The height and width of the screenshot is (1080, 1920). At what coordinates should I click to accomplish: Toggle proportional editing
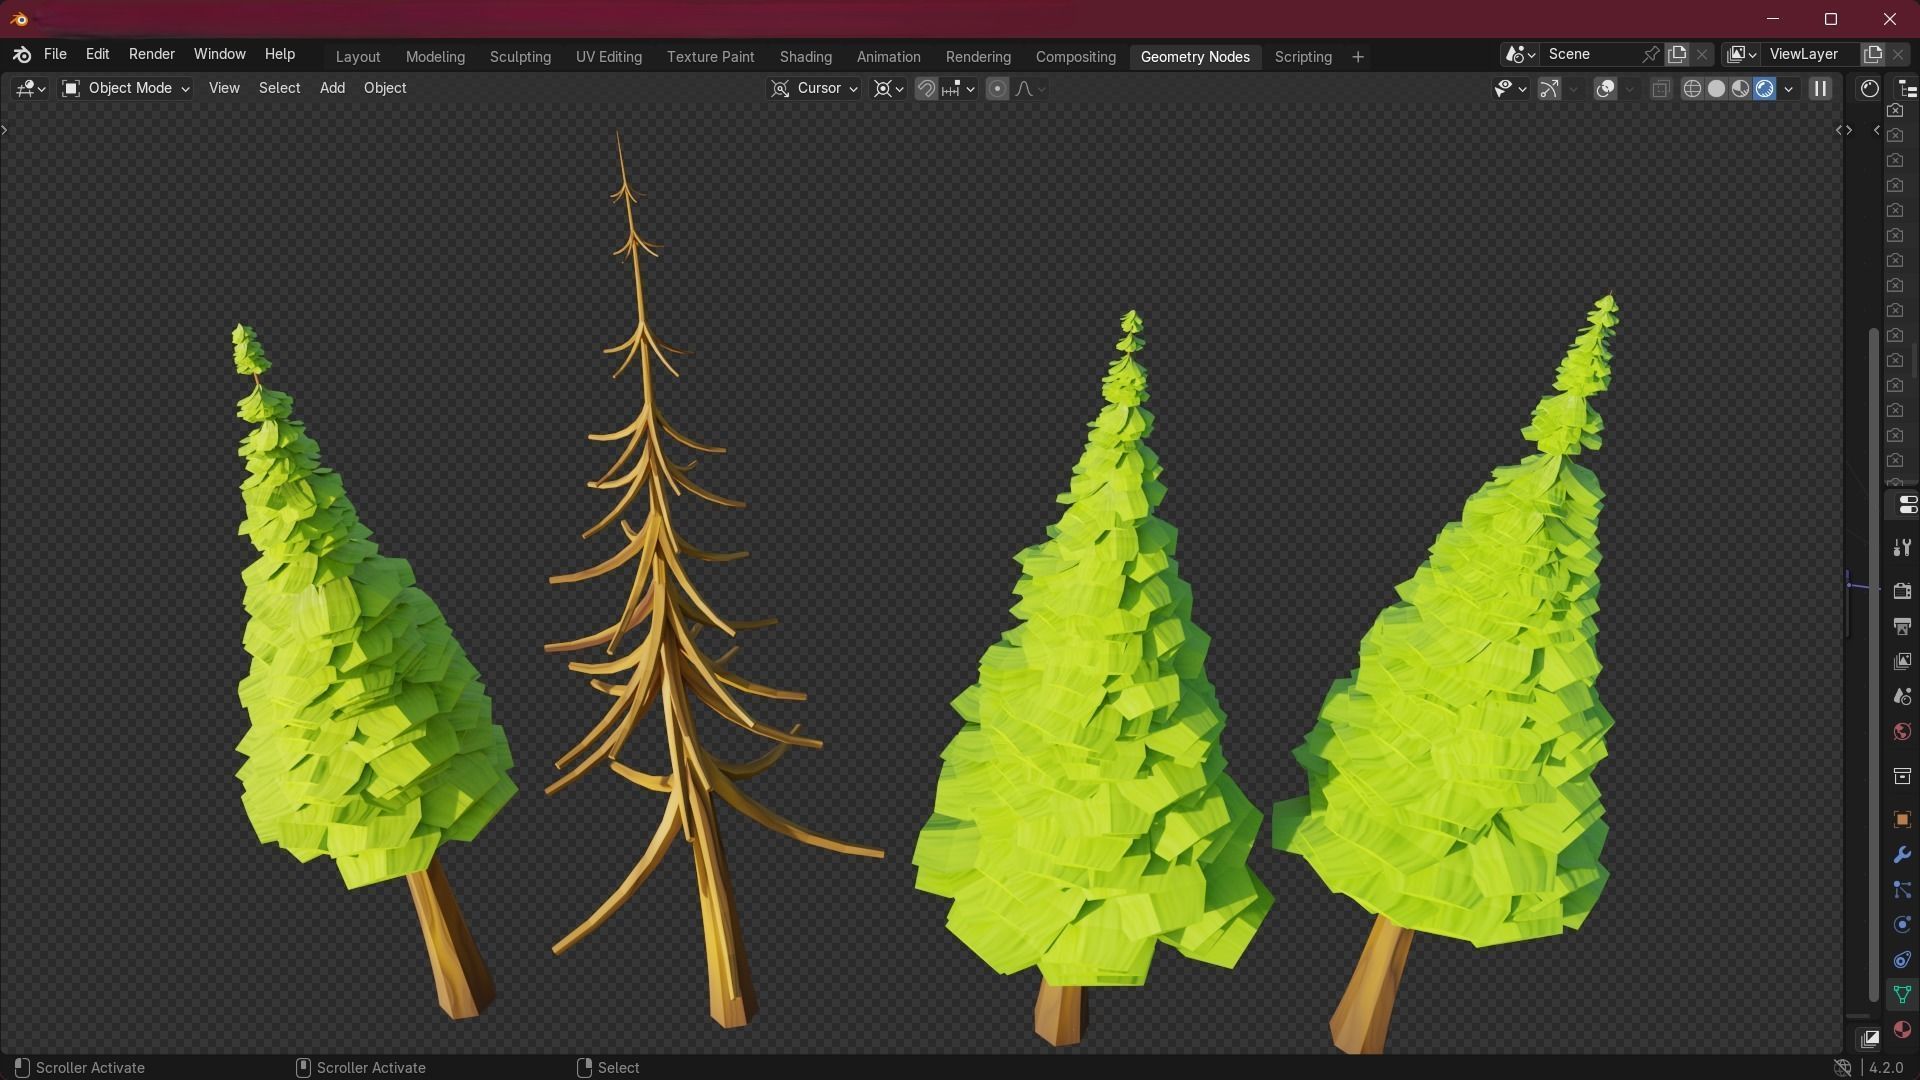pyautogui.click(x=997, y=89)
